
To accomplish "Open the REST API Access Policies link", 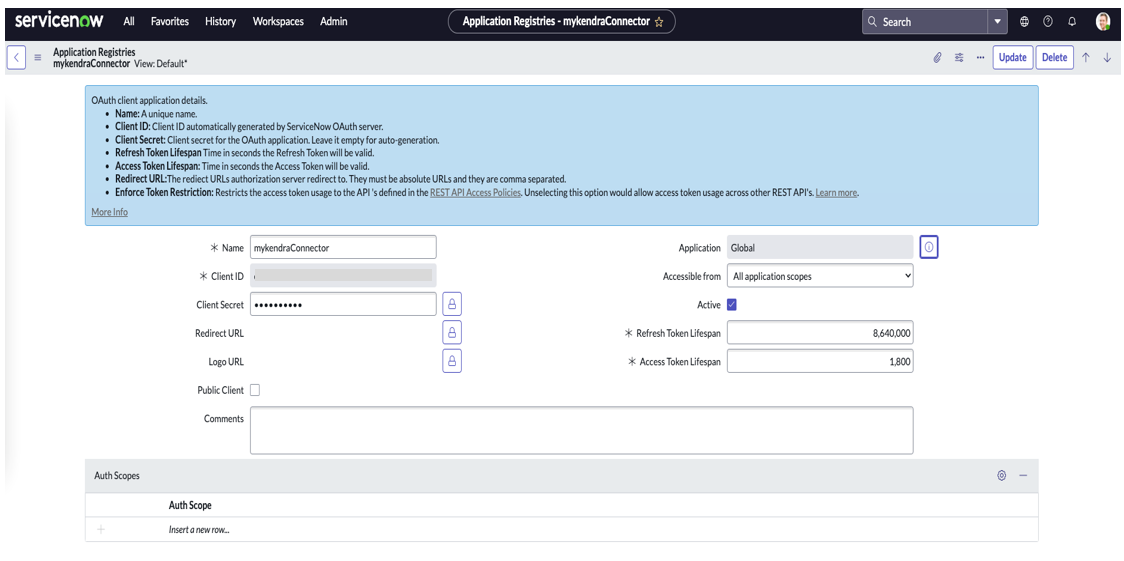I will pos(475,193).
